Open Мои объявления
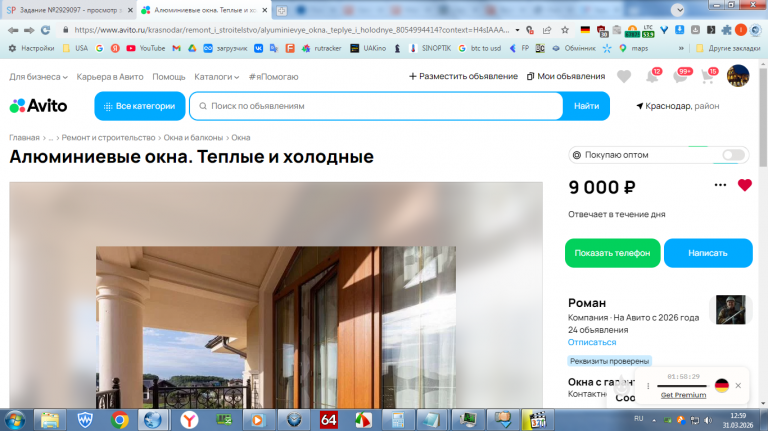Screen dimensions: 768x431 pos(566,76)
